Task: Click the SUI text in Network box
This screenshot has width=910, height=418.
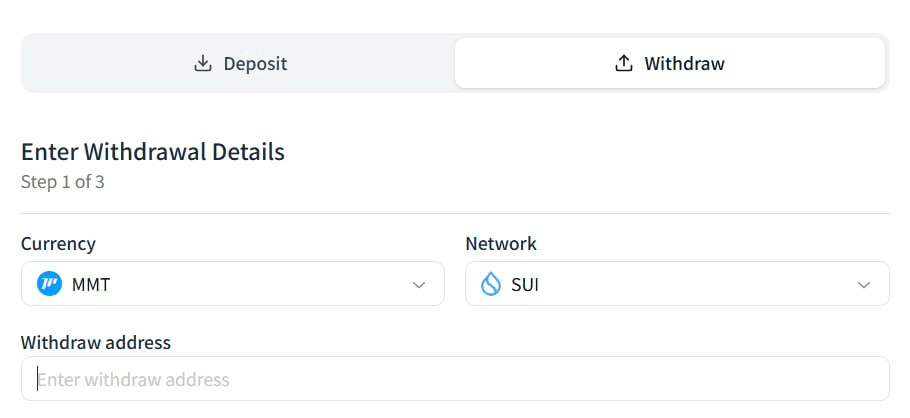Action: [525, 285]
